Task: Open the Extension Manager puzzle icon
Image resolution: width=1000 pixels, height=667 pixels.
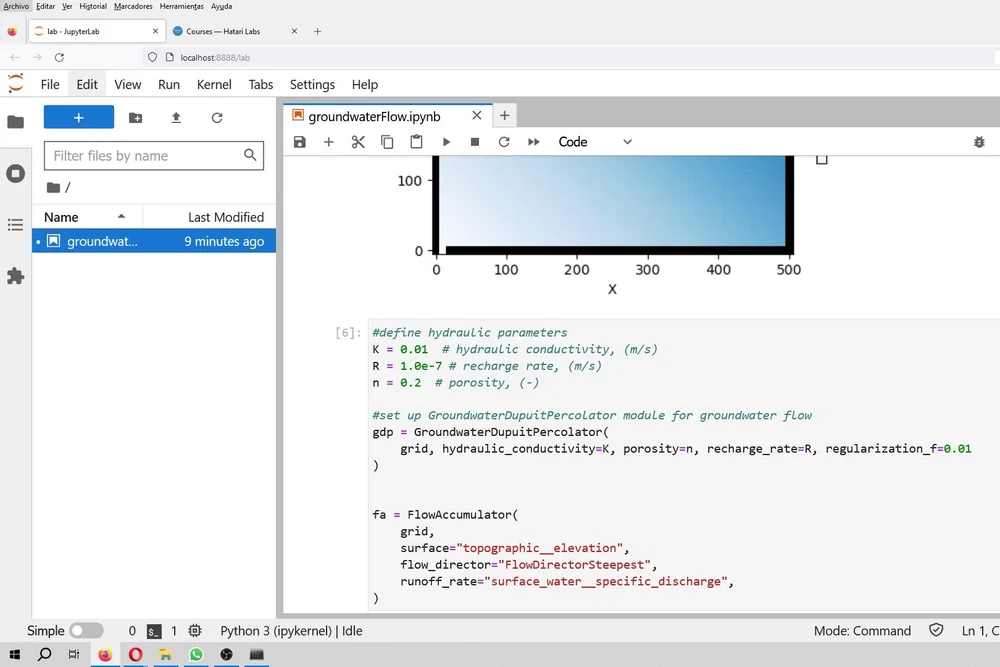Action: tap(15, 276)
